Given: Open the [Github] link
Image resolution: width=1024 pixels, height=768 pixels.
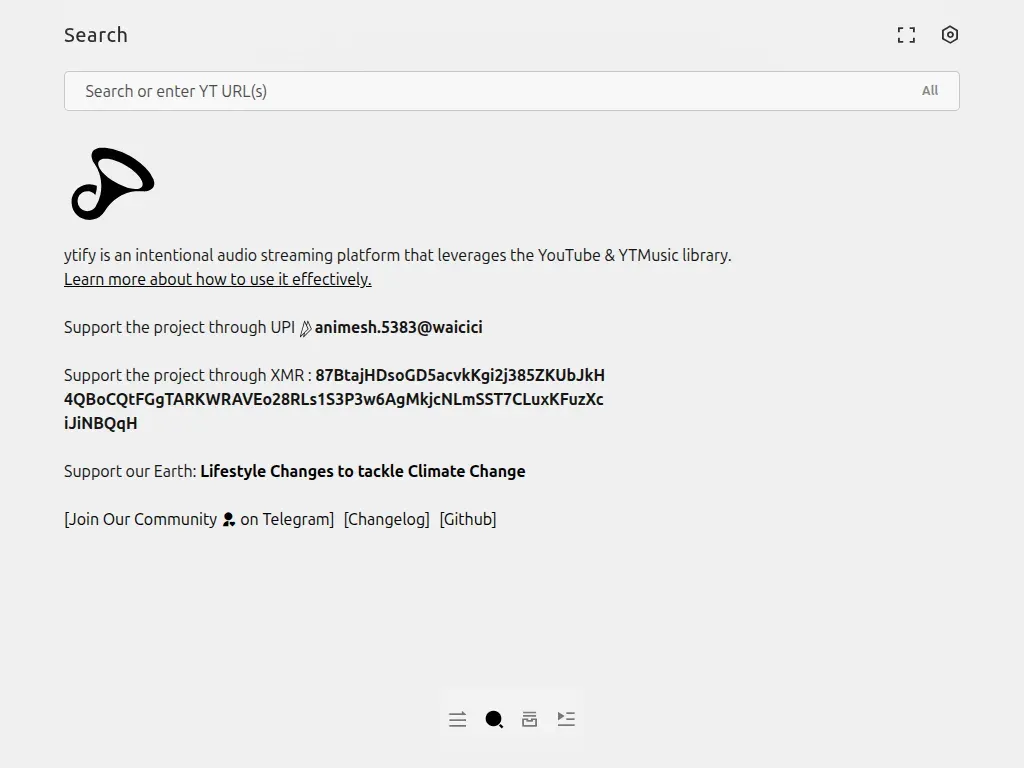Looking at the screenshot, I should coord(468,519).
